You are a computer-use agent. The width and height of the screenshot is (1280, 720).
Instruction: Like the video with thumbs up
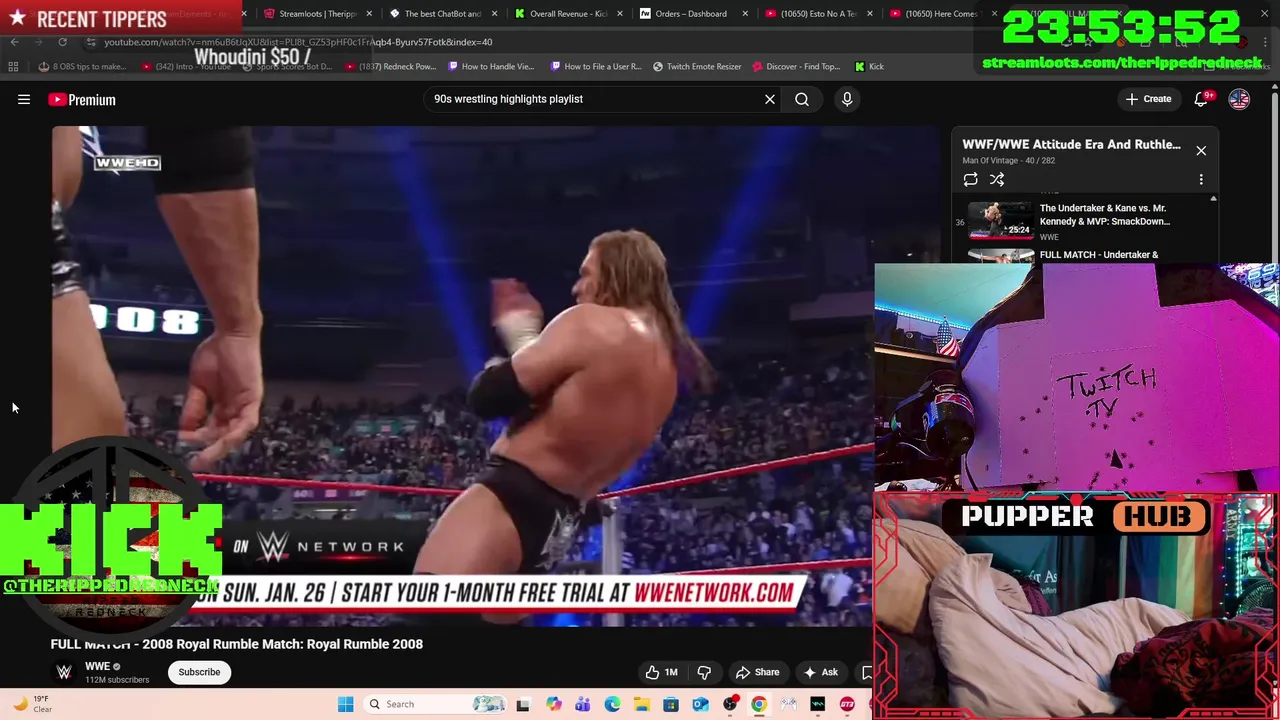[661, 672]
